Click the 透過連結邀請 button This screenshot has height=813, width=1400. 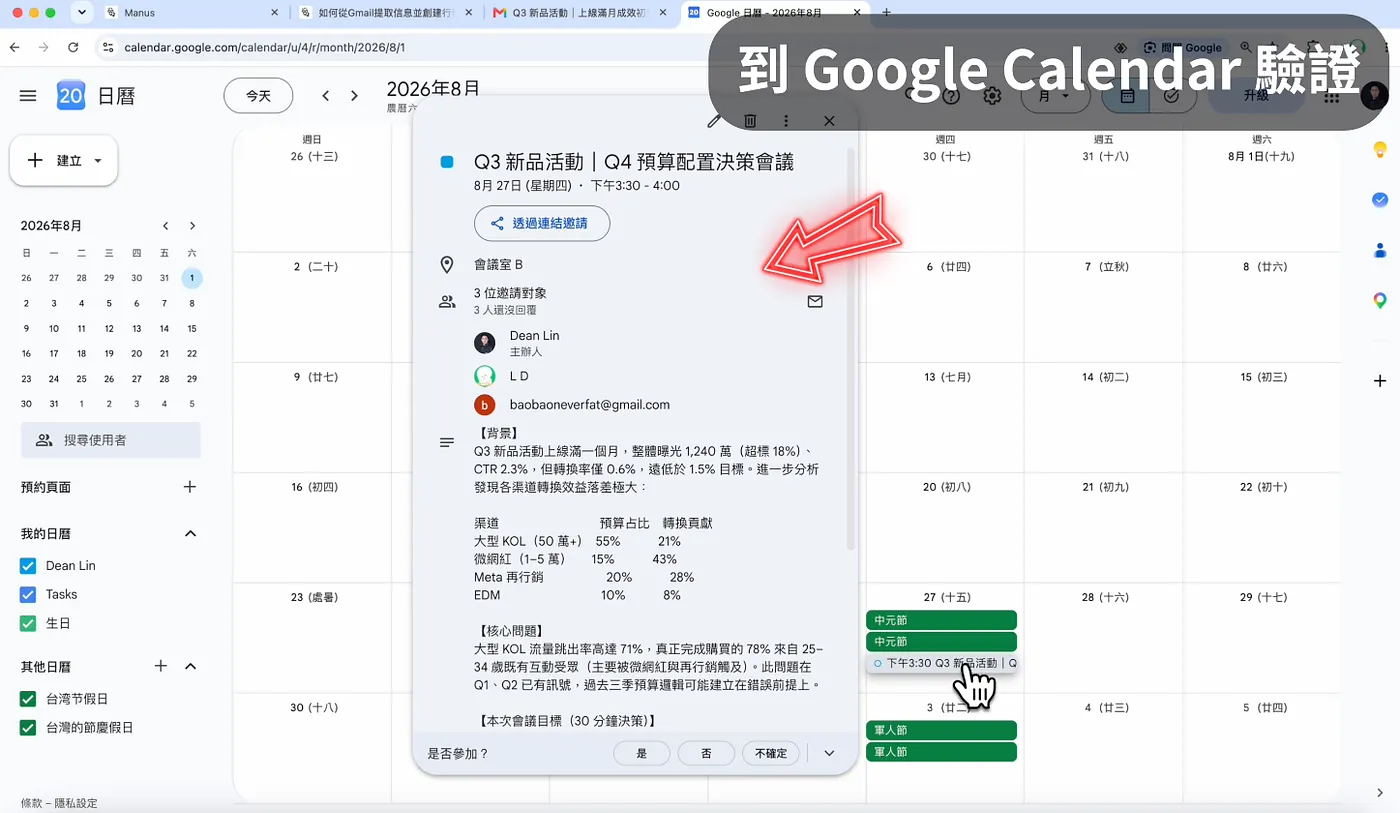pyautogui.click(x=542, y=223)
